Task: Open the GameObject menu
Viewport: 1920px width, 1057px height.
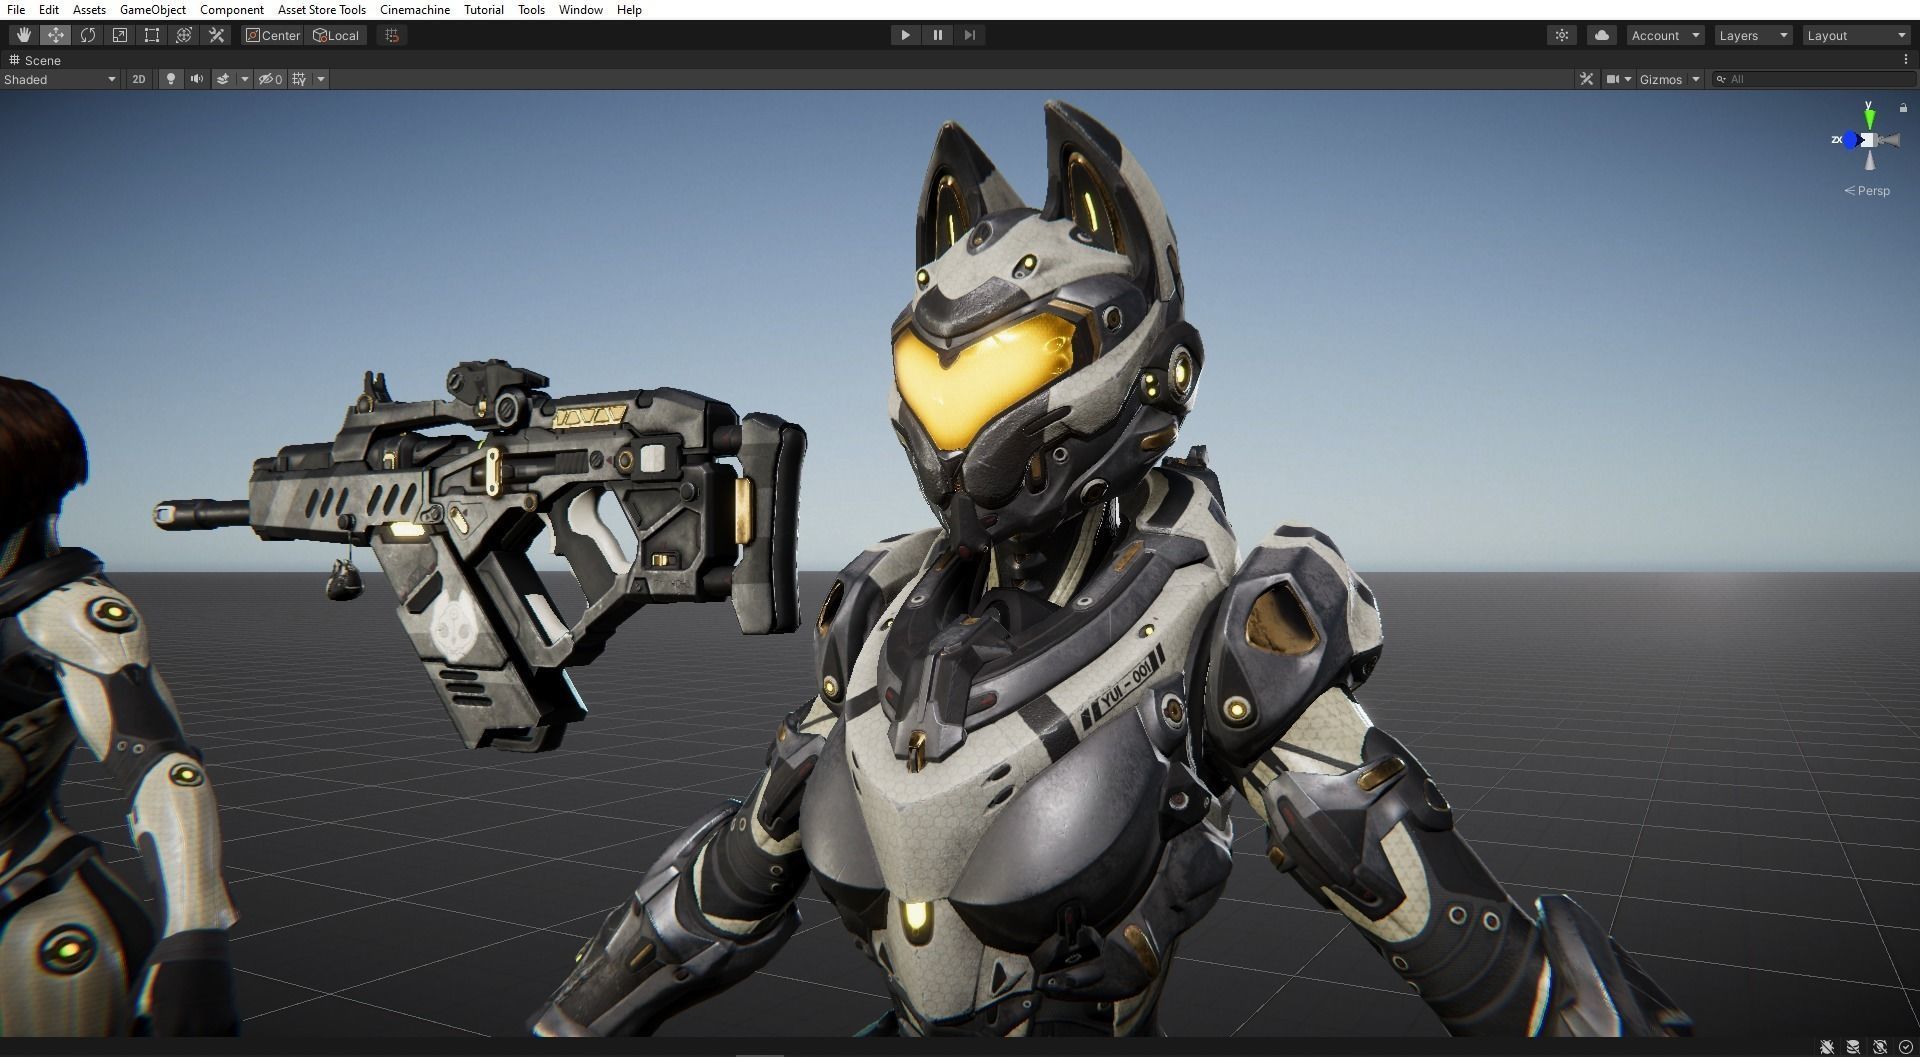Action: (153, 10)
